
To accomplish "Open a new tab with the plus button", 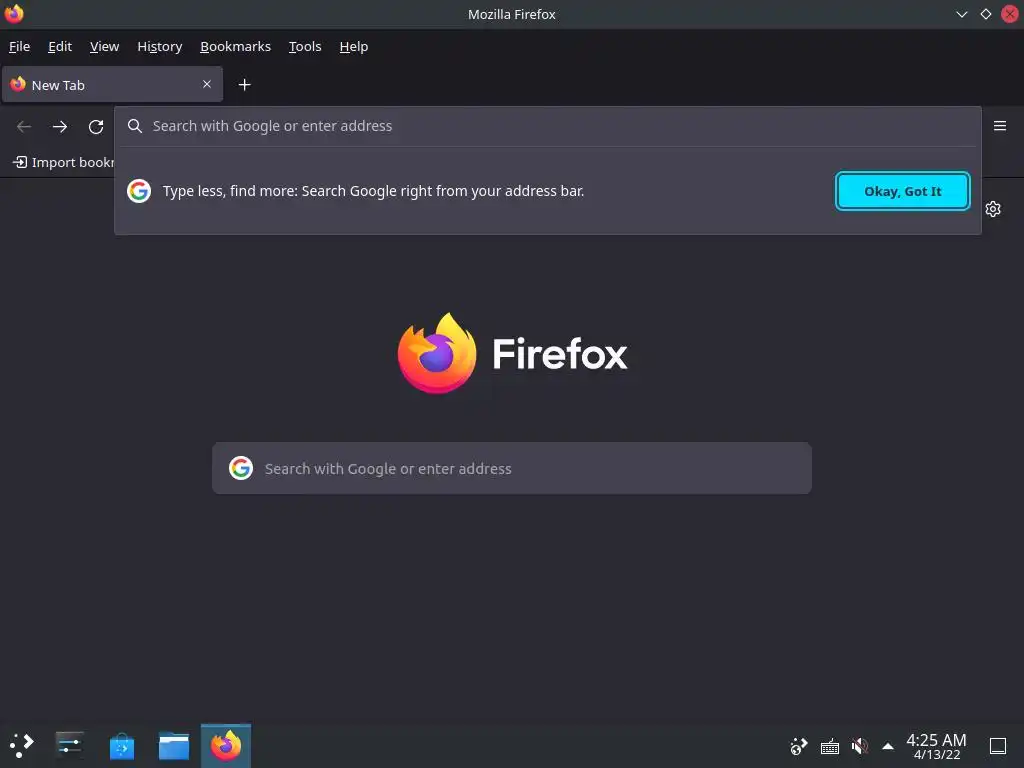I will pyautogui.click(x=244, y=85).
